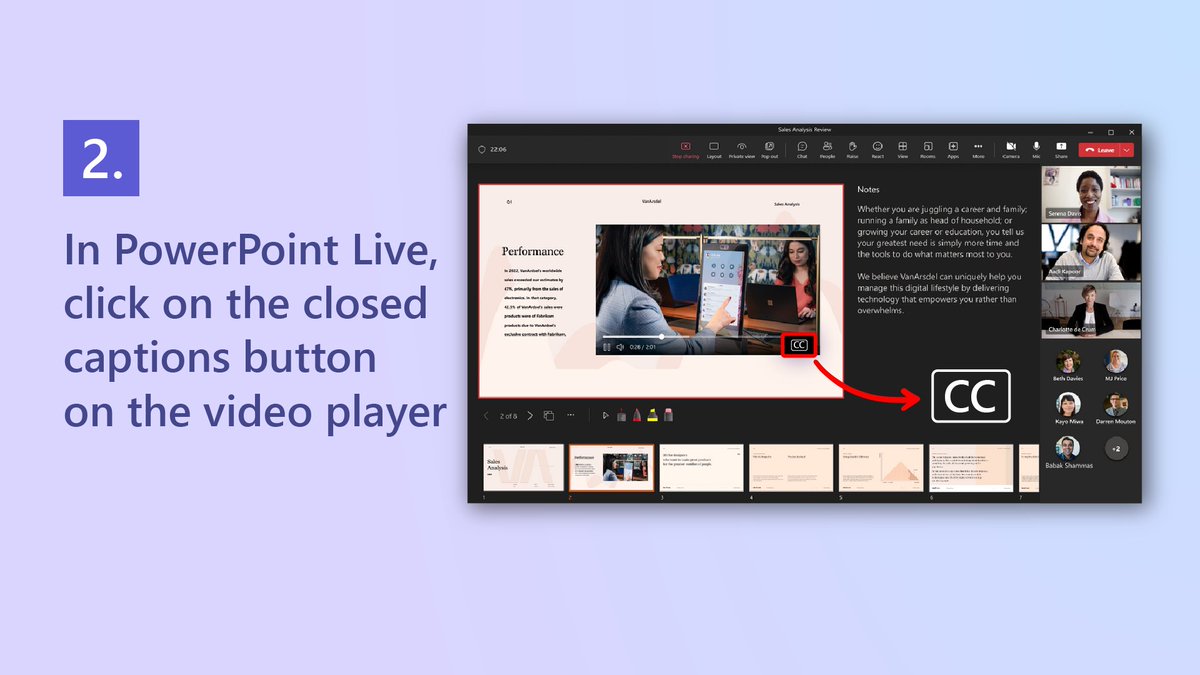
Task: Mute the video player volume
Action: point(620,347)
